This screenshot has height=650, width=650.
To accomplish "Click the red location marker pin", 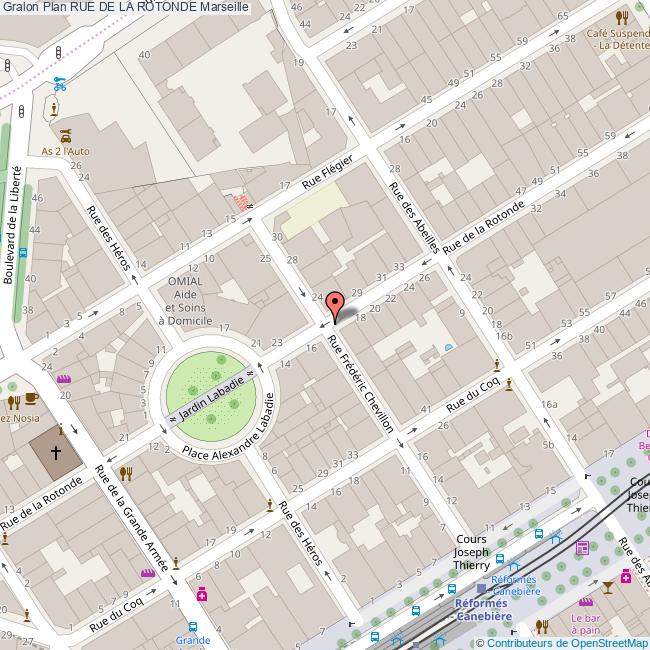I will 336,306.
